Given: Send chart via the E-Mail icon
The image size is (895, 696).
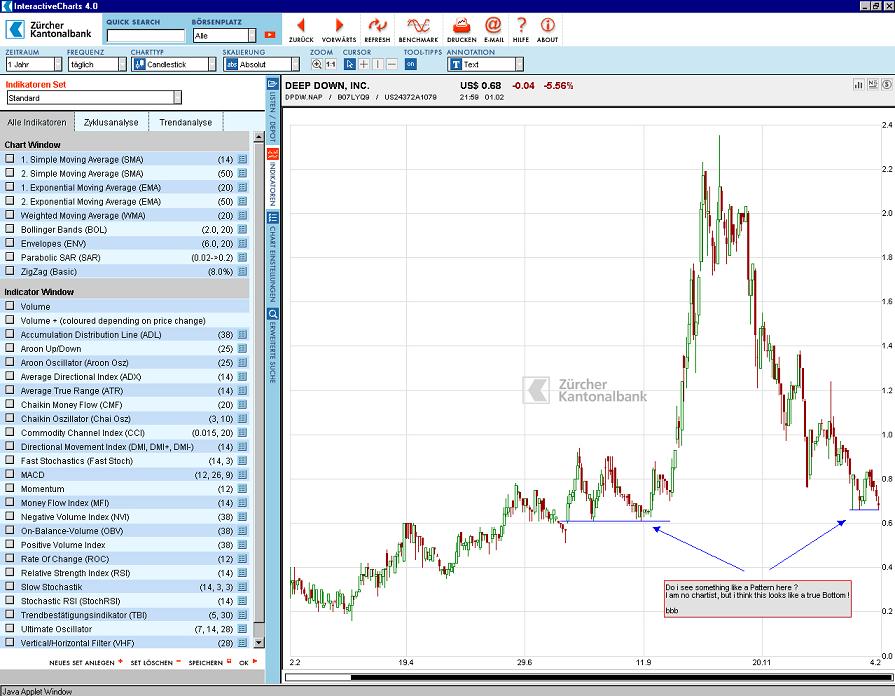Looking at the screenshot, I should [x=493, y=25].
